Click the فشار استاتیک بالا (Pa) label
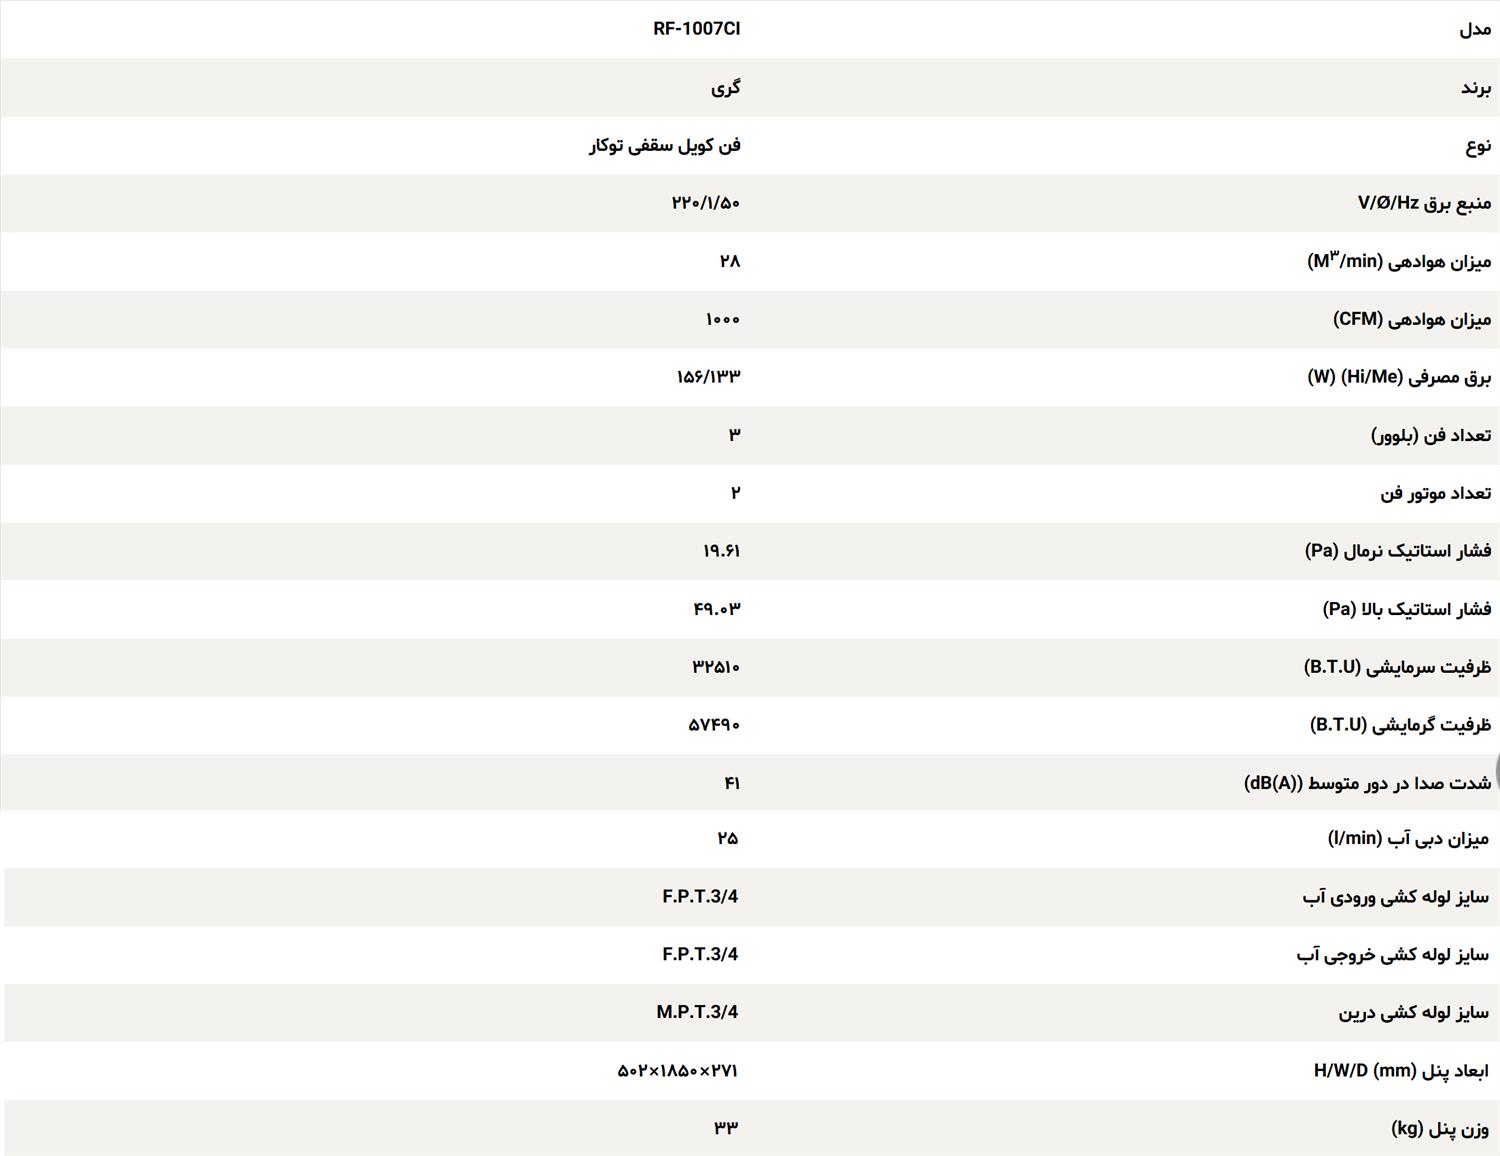1500x1156 pixels. 1406,609
